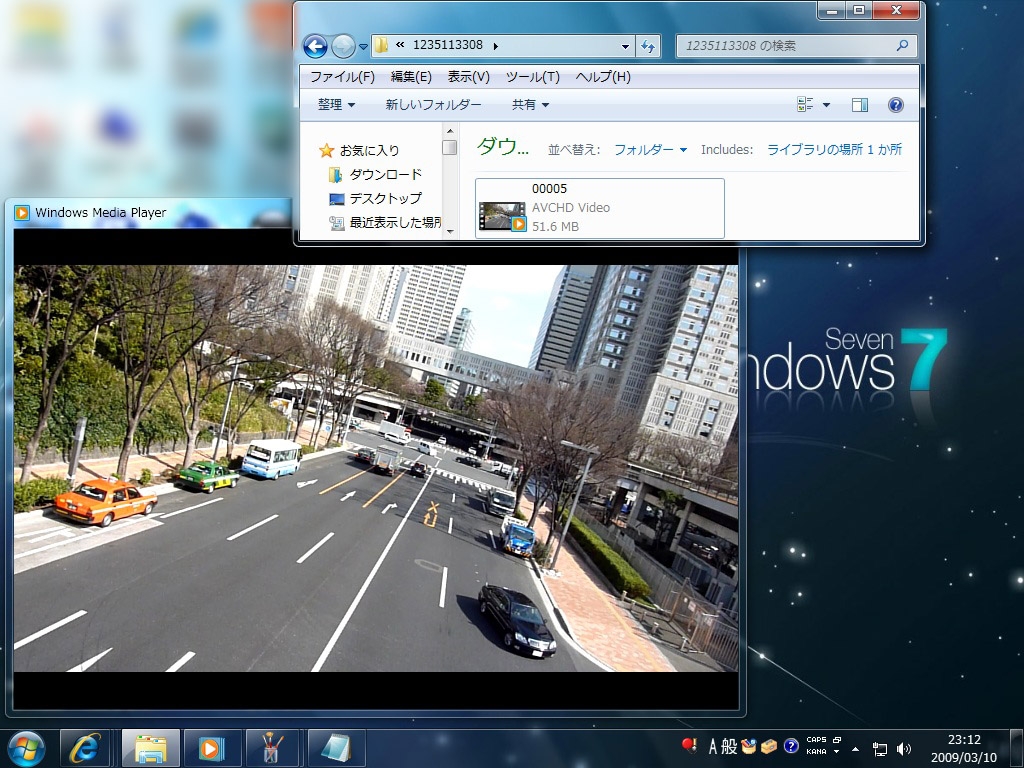Toggle the IME input mode 'A' indicator
The image size is (1024, 768).
pos(714,746)
